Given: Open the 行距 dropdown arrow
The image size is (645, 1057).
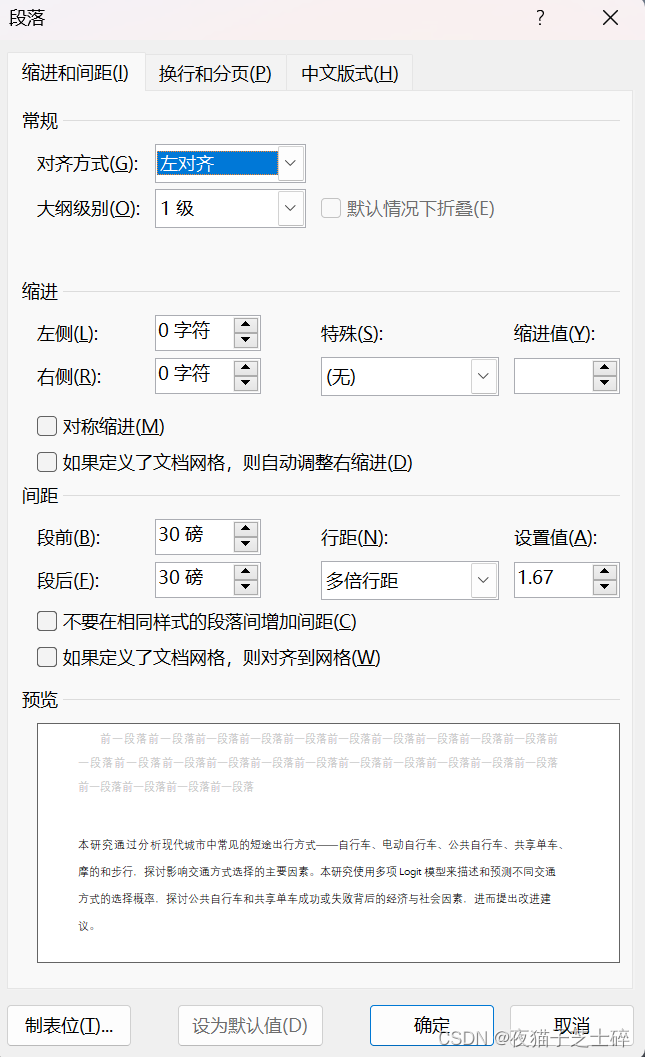Looking at the screenshot, I should pos(483,580).
